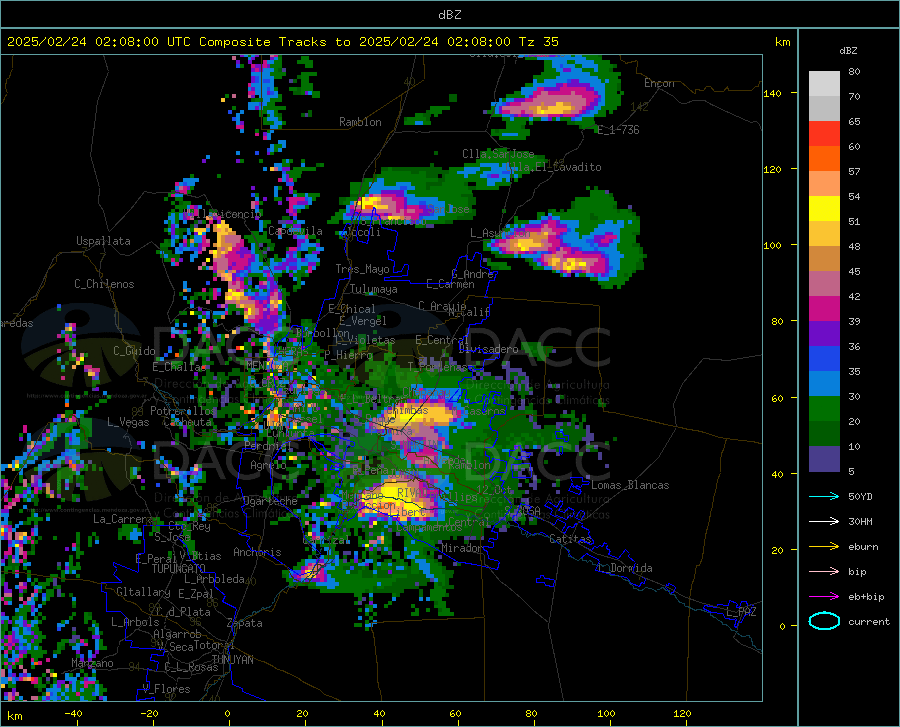Click the timestamp header text 2025/02/24 02:08:00 UTC
The height and width of the screenshot is (727, 900).
click(x=99, y=42)
